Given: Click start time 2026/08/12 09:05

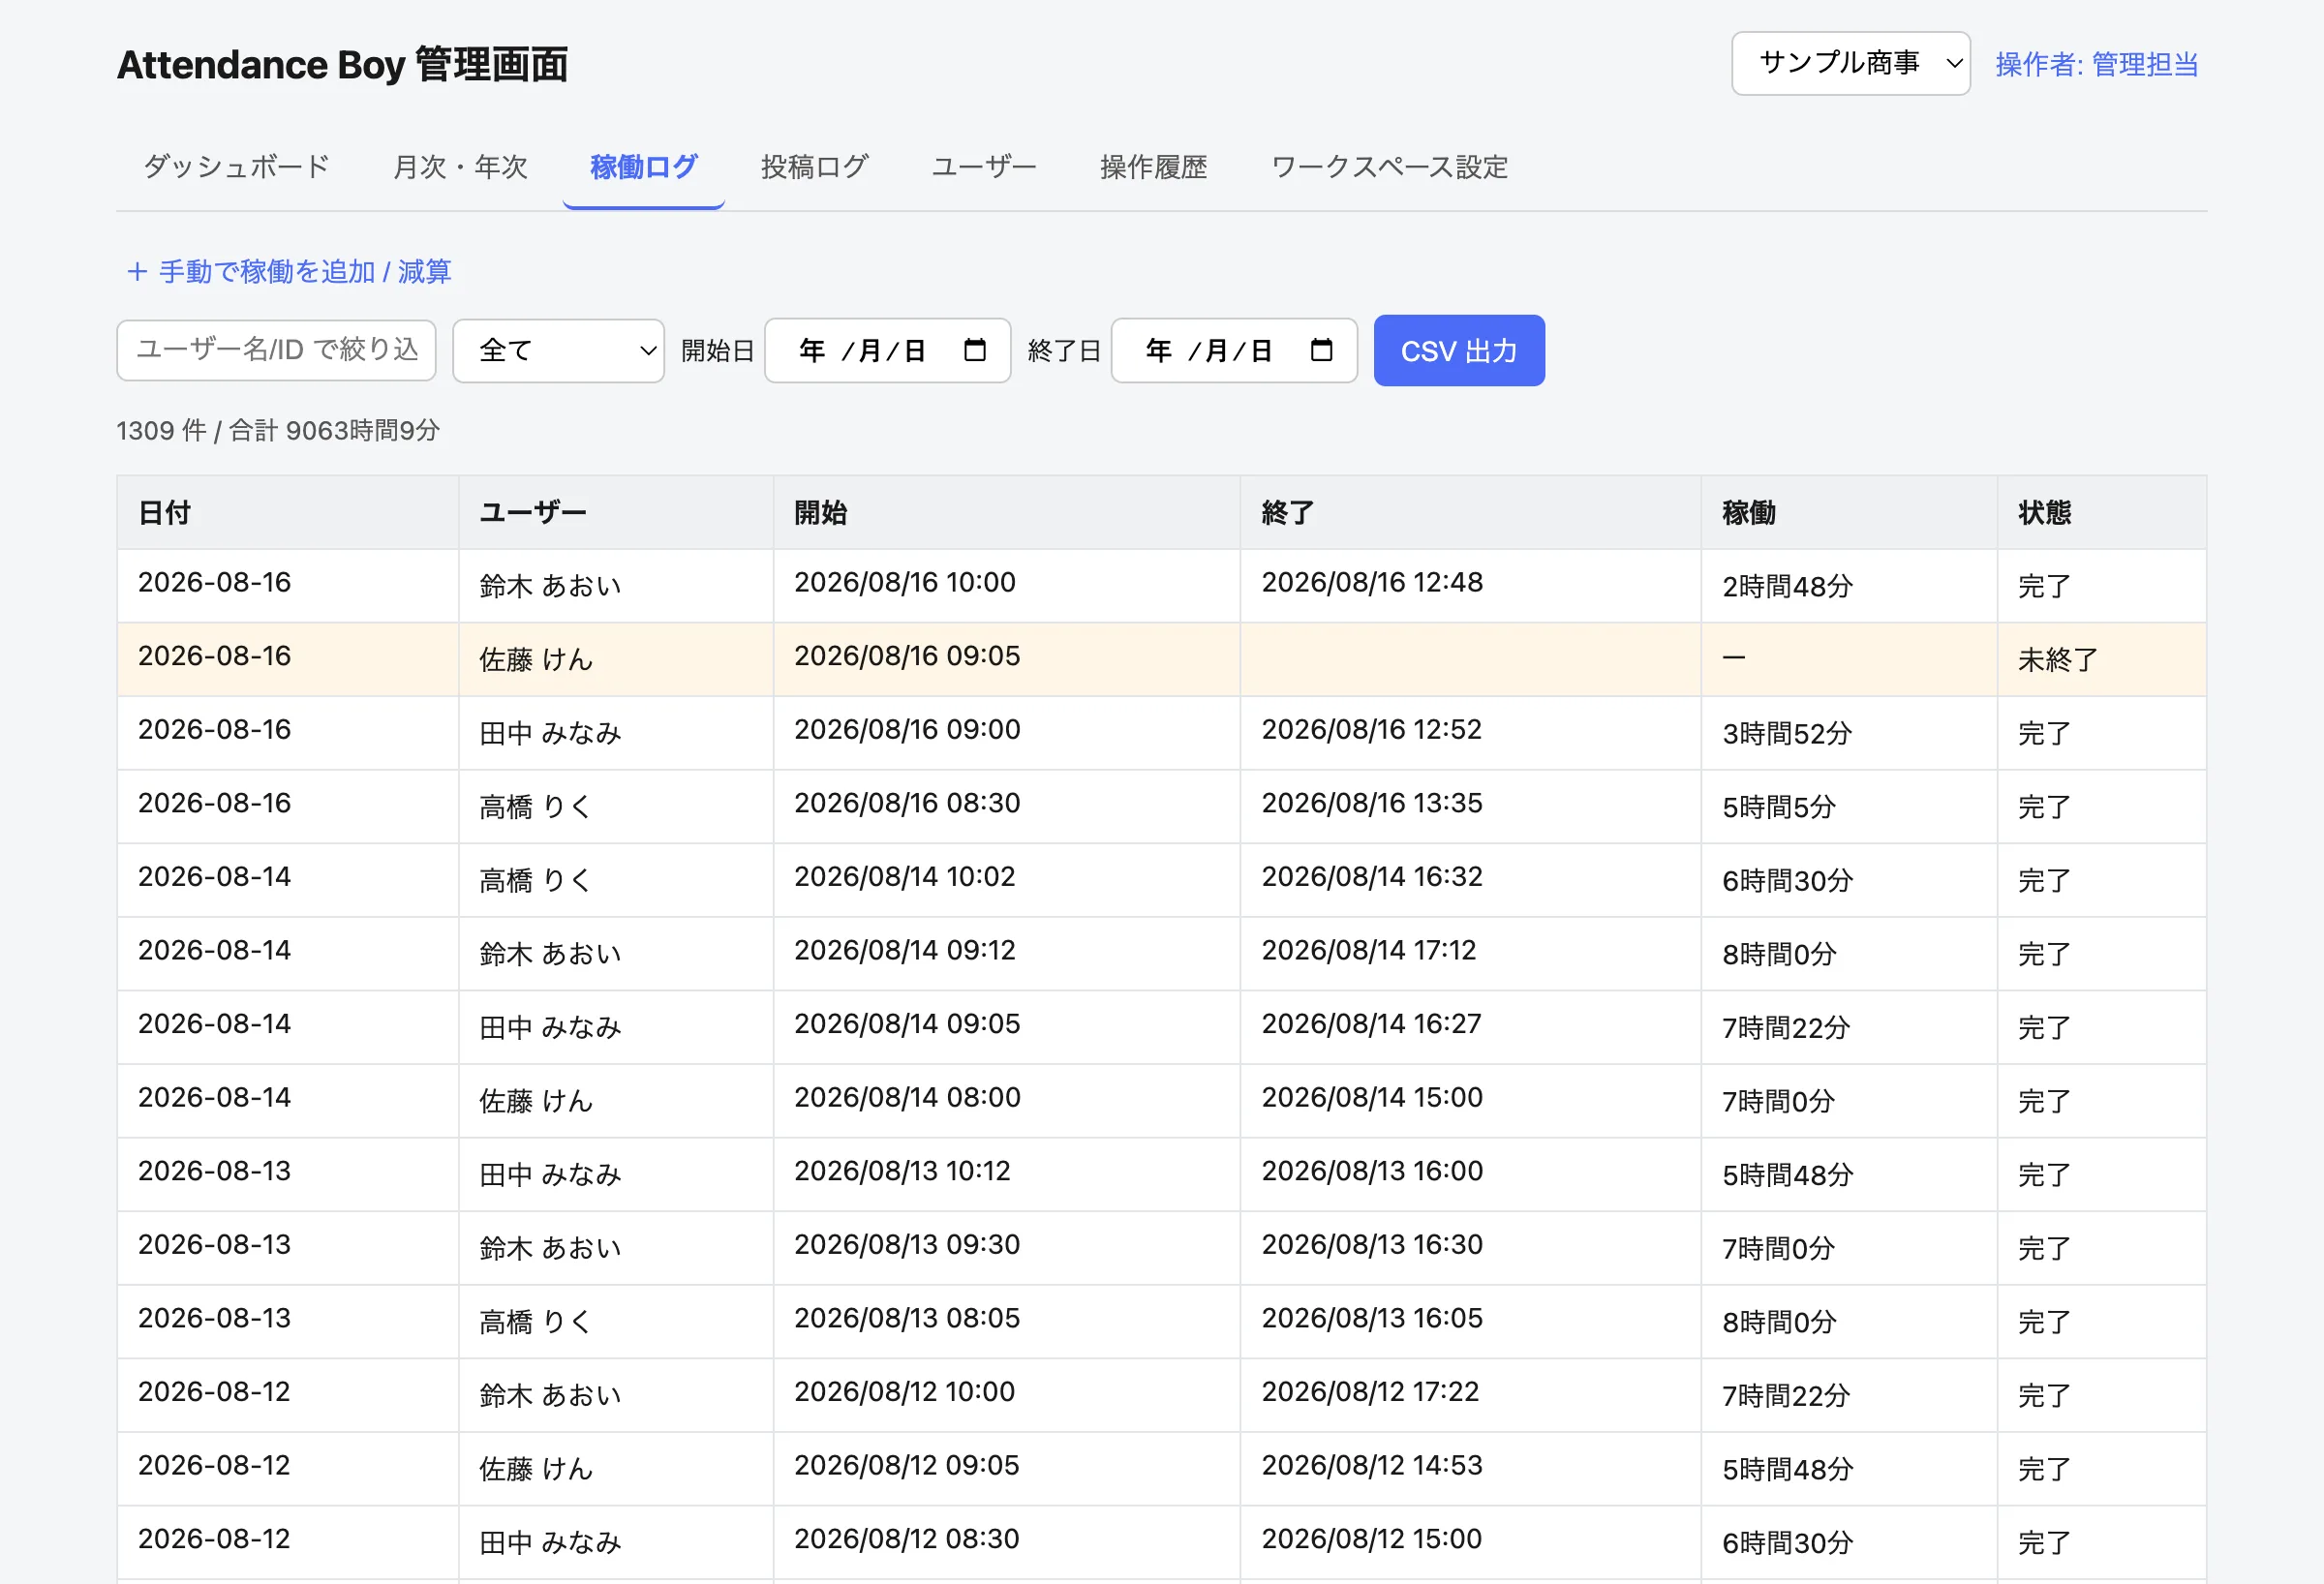Looking at the screenshot, I should click(x=907, y=1465).
